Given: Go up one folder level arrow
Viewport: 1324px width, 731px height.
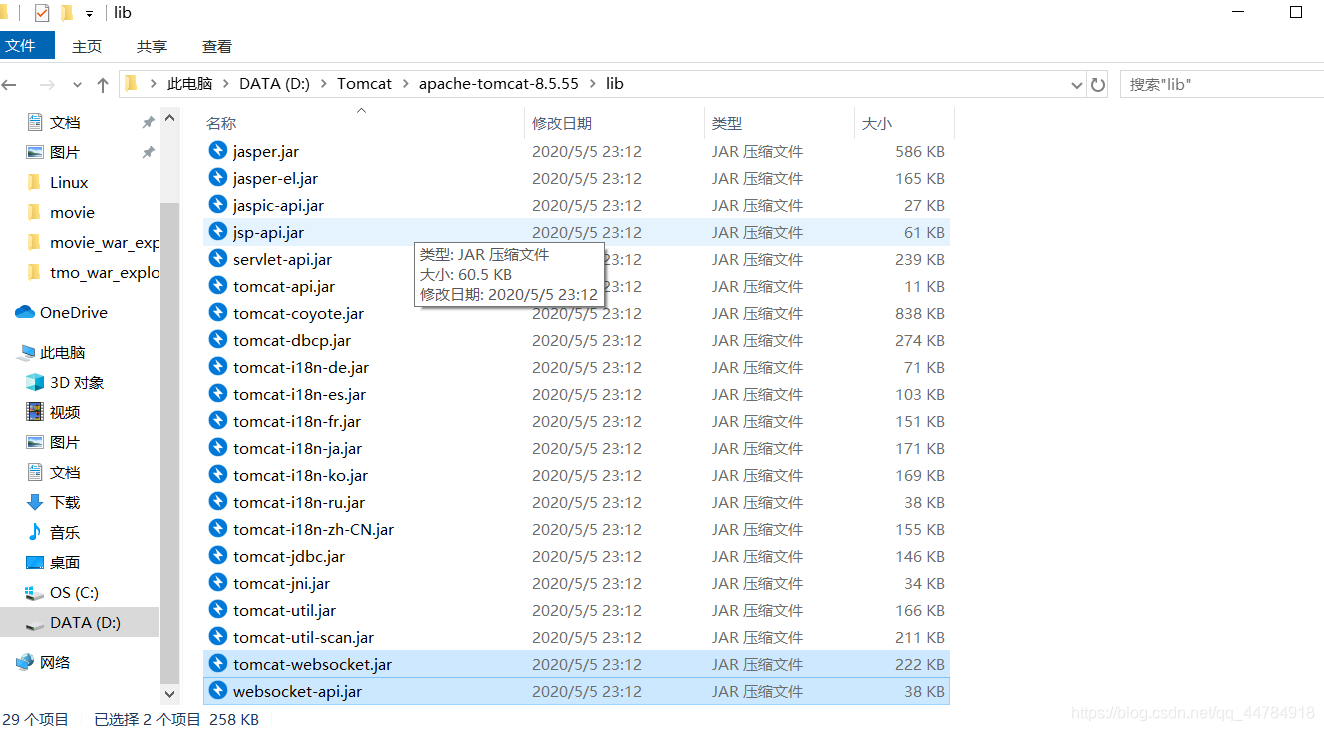Looking at the screenshot, I should [103, 84].
